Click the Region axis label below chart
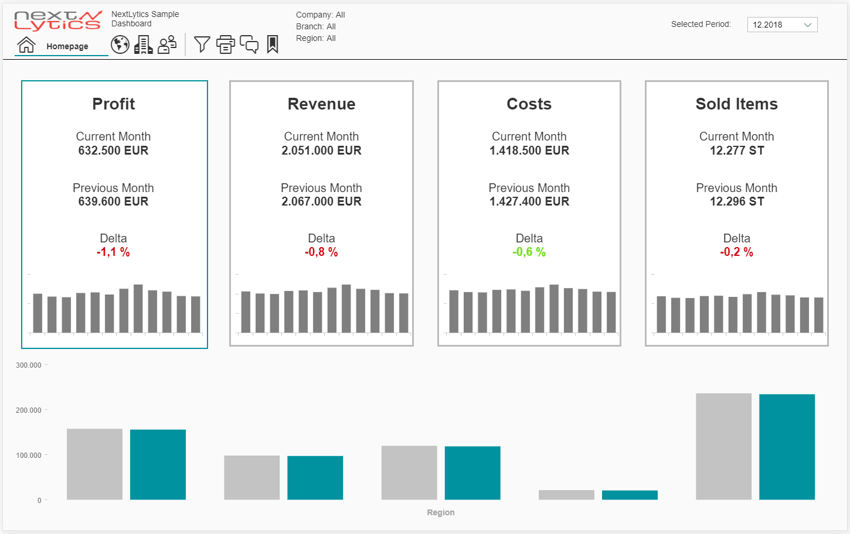The width and height of the screenshot is (850, 534). tap(440, 513)
